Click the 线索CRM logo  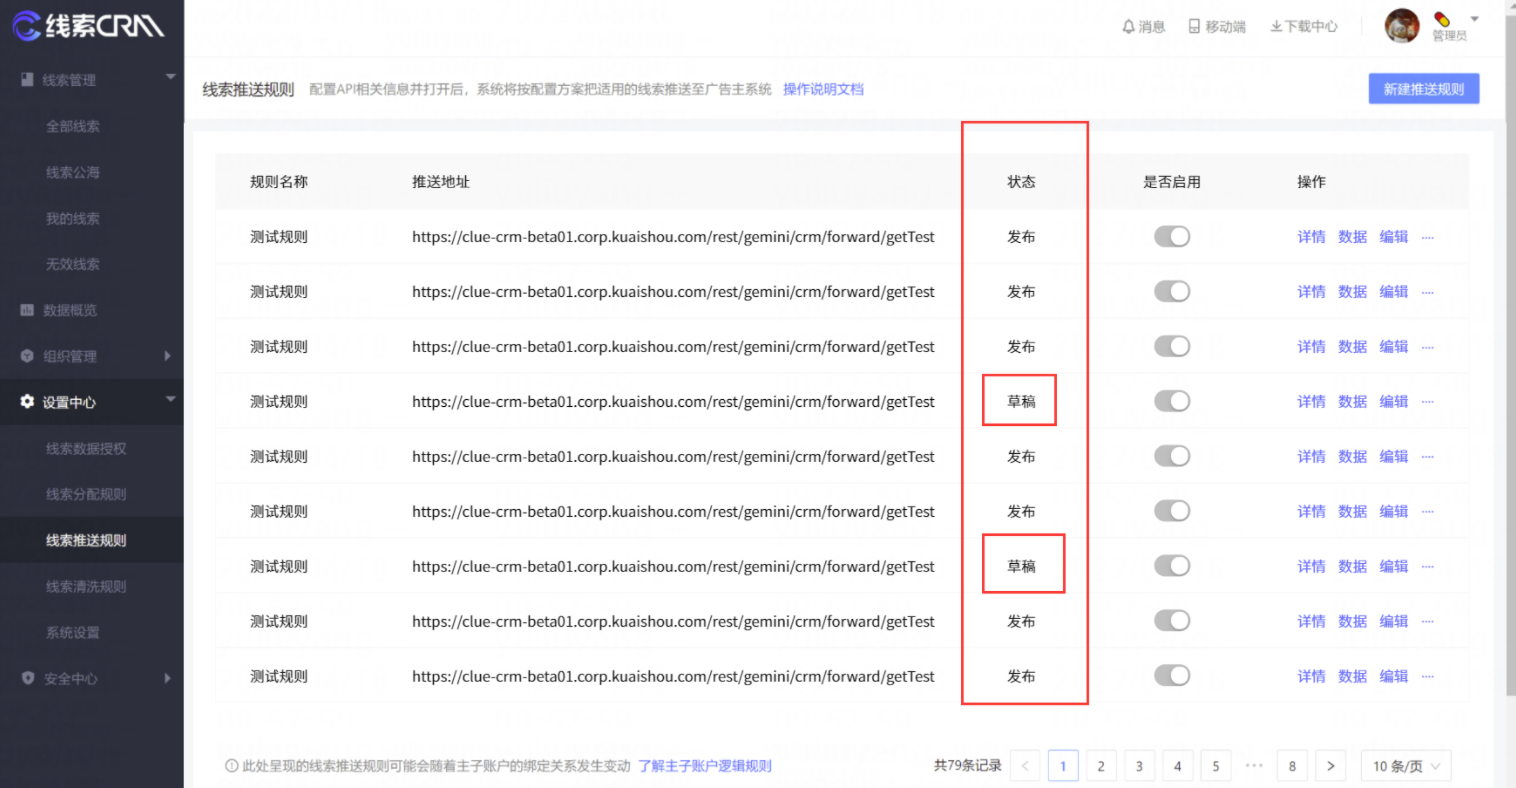[x=90, y=26]
